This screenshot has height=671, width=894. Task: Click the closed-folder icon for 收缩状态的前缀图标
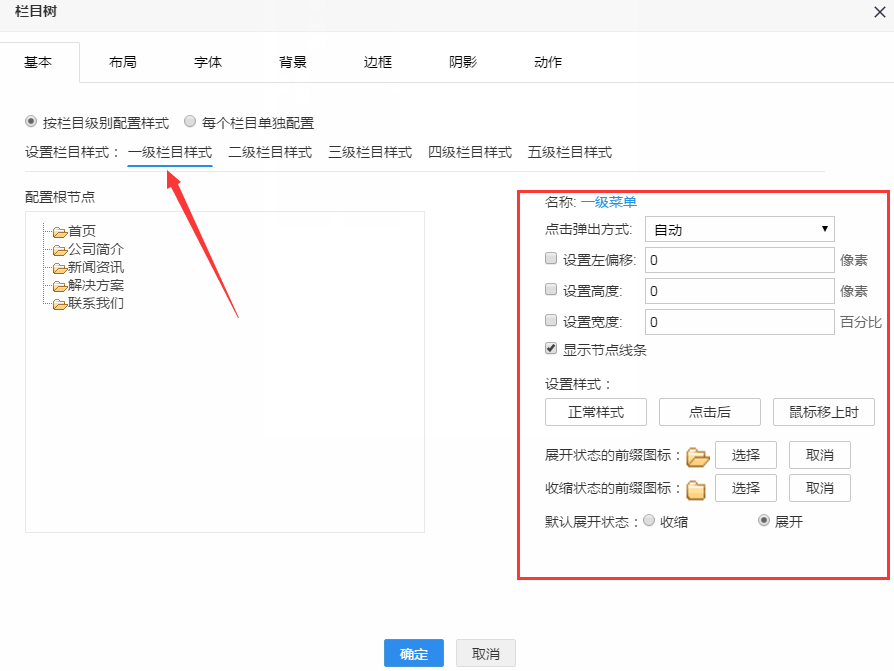[x=696, y=489]
